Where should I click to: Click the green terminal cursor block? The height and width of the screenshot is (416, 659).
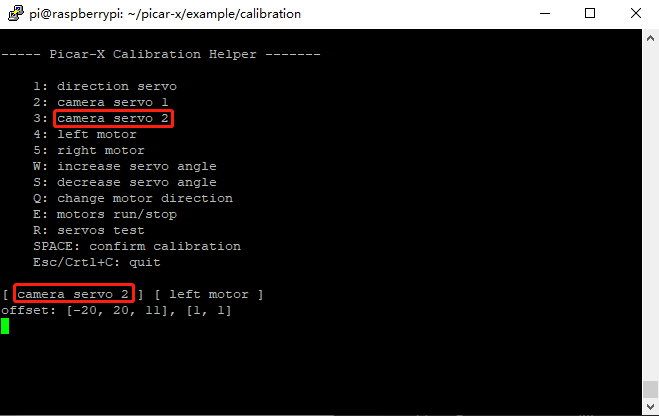(x=5, y=326)
